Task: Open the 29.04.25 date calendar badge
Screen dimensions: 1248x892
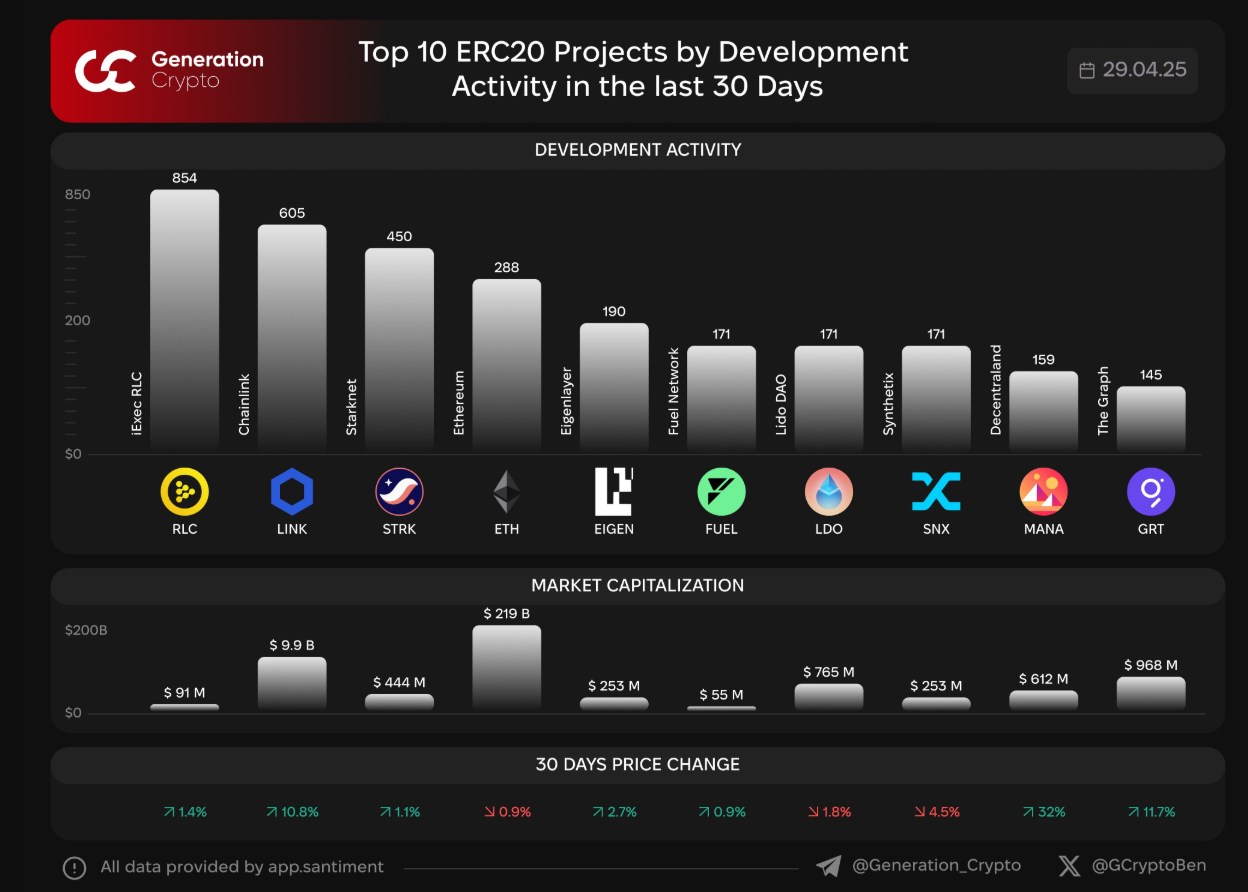Action: point(1132,70)
